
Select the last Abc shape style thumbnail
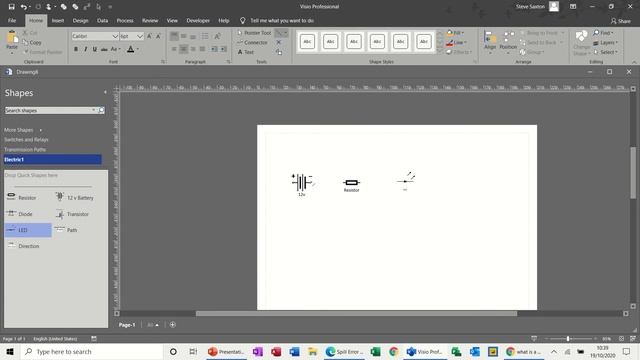coord(424,42)
